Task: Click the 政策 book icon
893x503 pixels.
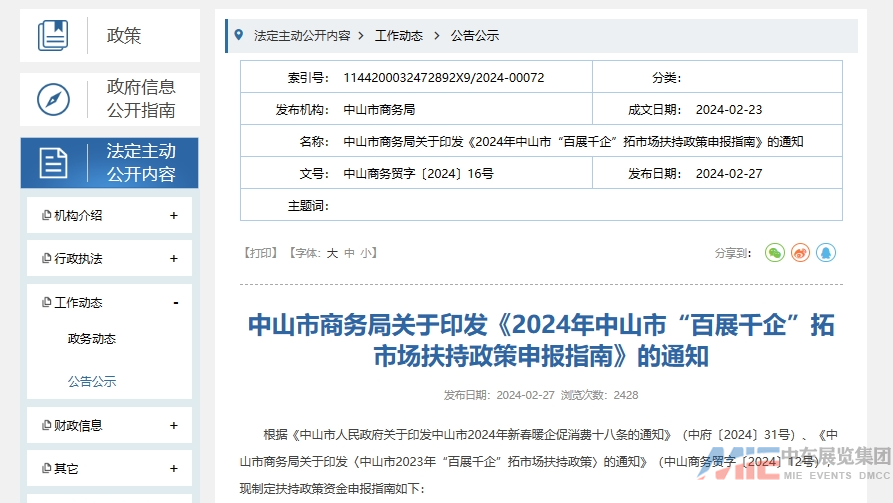Action: tap(53, 35)
